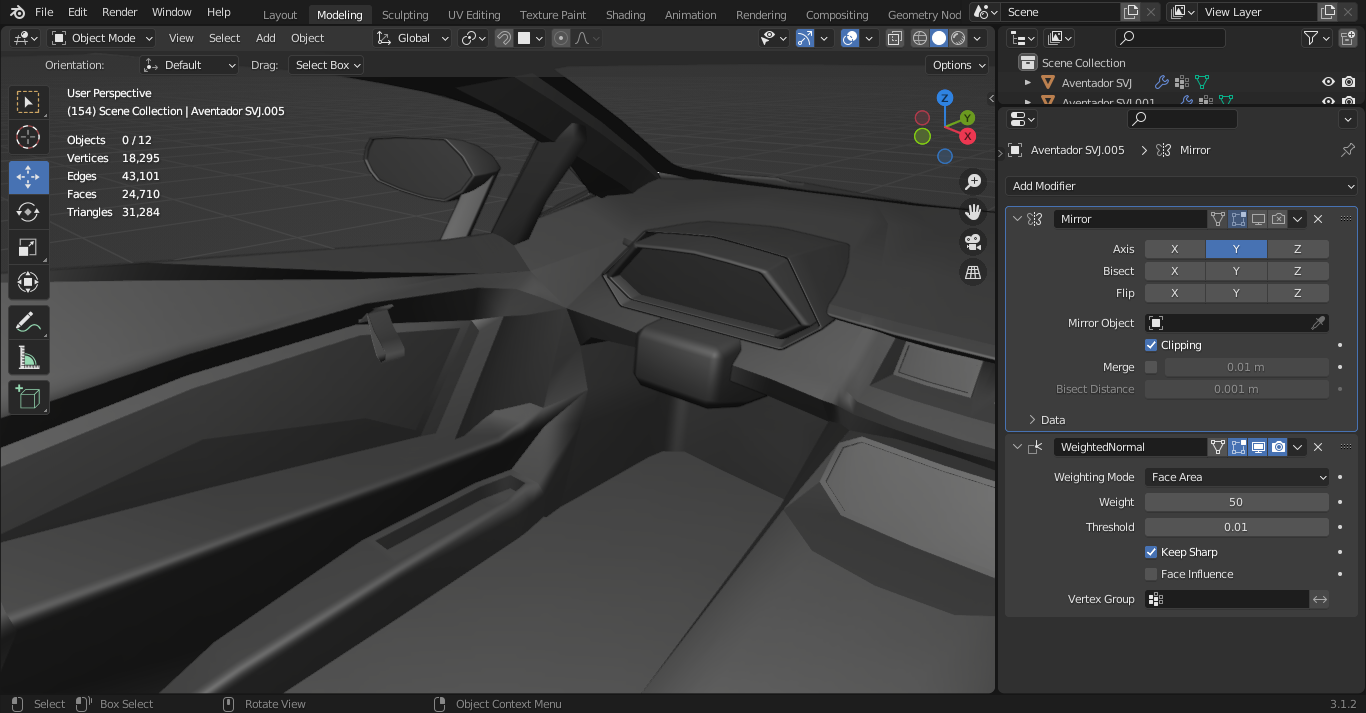Enable the Merge checkbox
The height and width of the screenshot is (713, 1366).
point(1151,367)
